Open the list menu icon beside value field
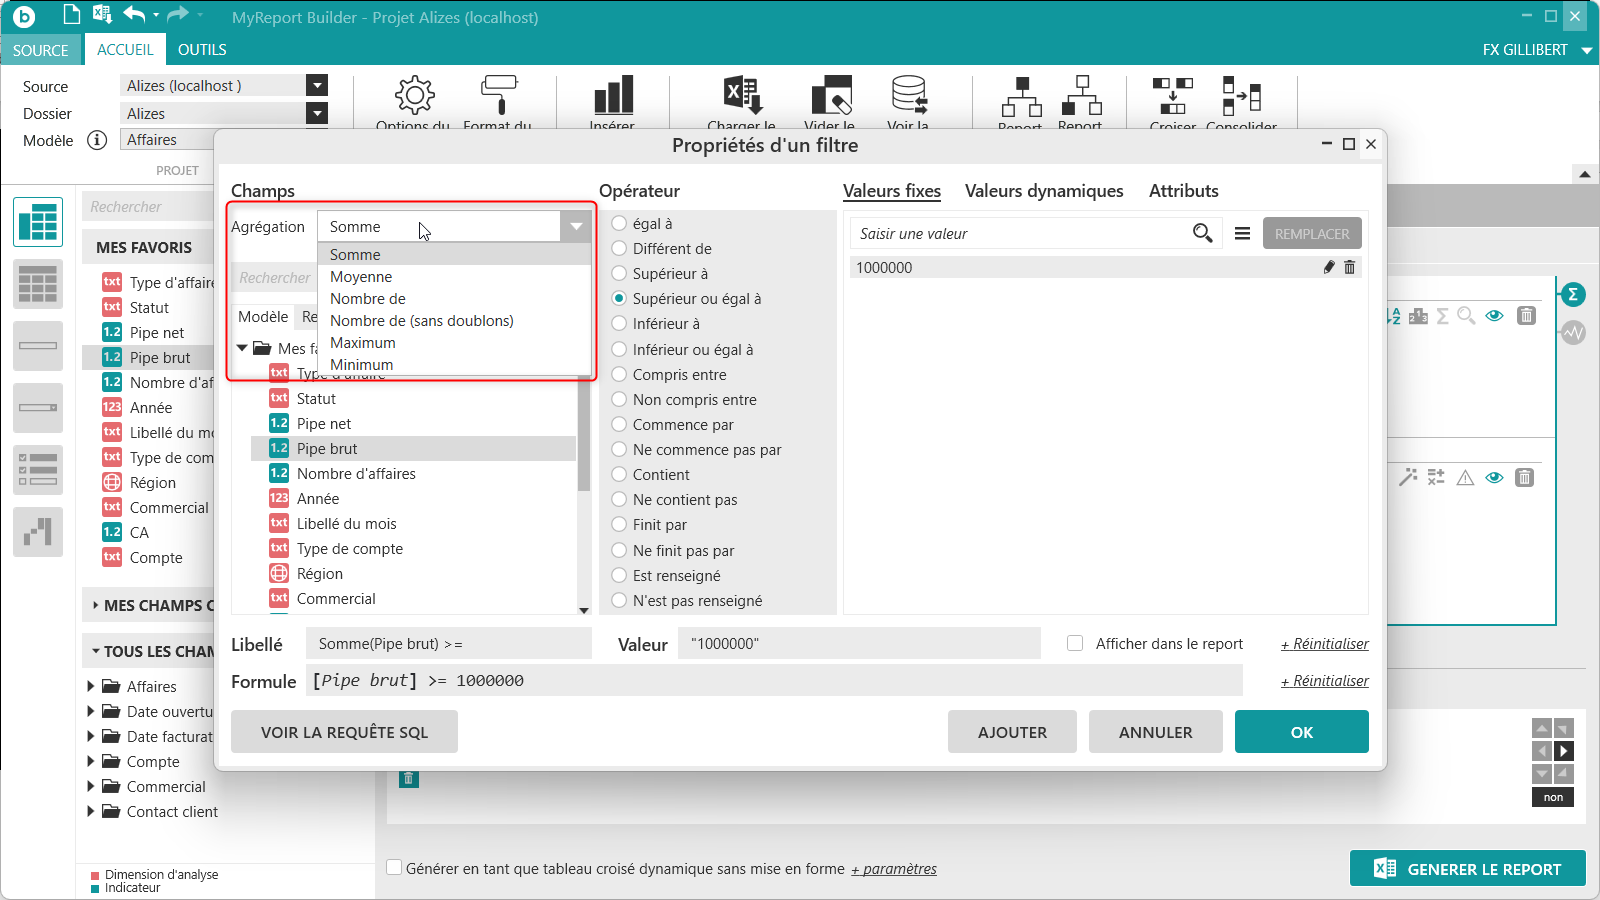 click(x=1242, y=233)
